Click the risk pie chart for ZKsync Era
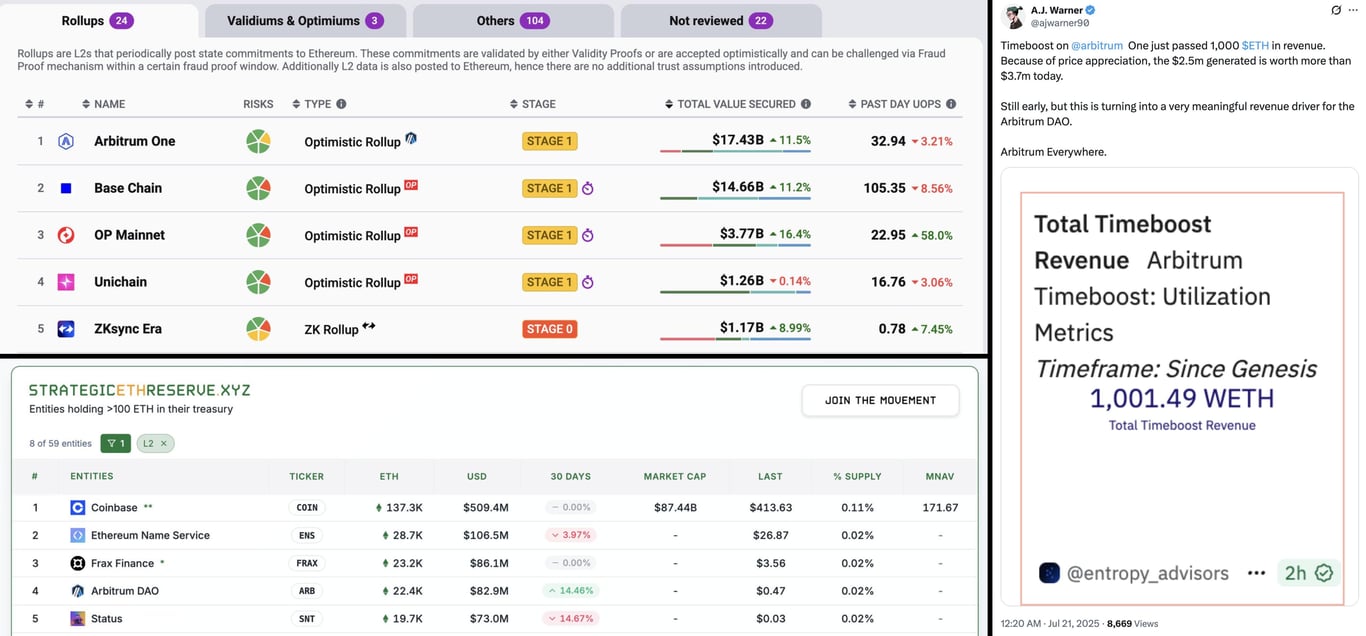This screenshot has height=636, width=1366. pyautogui.click(x=258, y=329)
